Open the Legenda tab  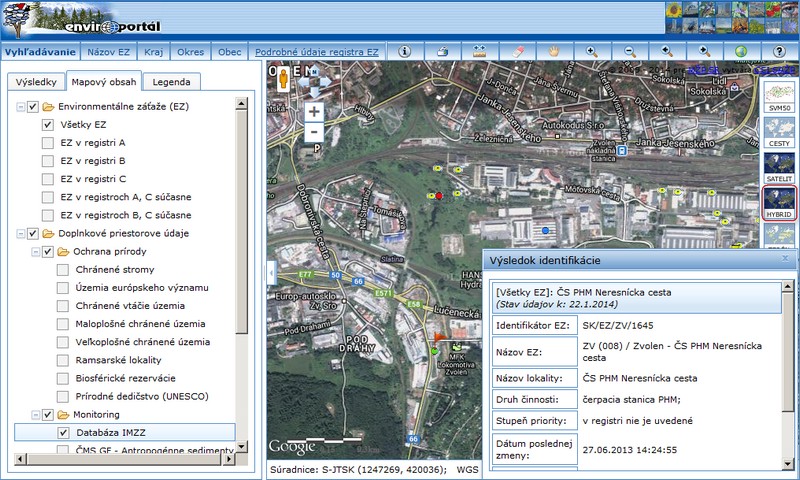pos(171,82)
